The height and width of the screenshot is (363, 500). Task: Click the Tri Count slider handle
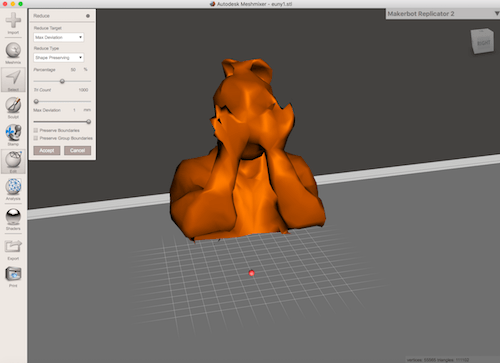coord(36,101)
